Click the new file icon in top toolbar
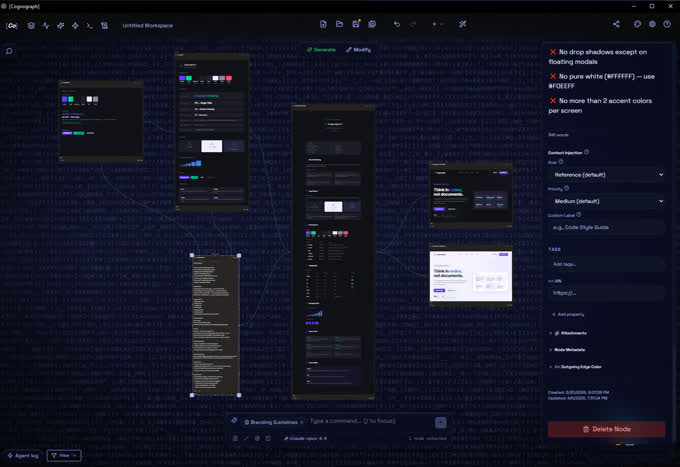680x467 pixels. (x=323, y=24)
